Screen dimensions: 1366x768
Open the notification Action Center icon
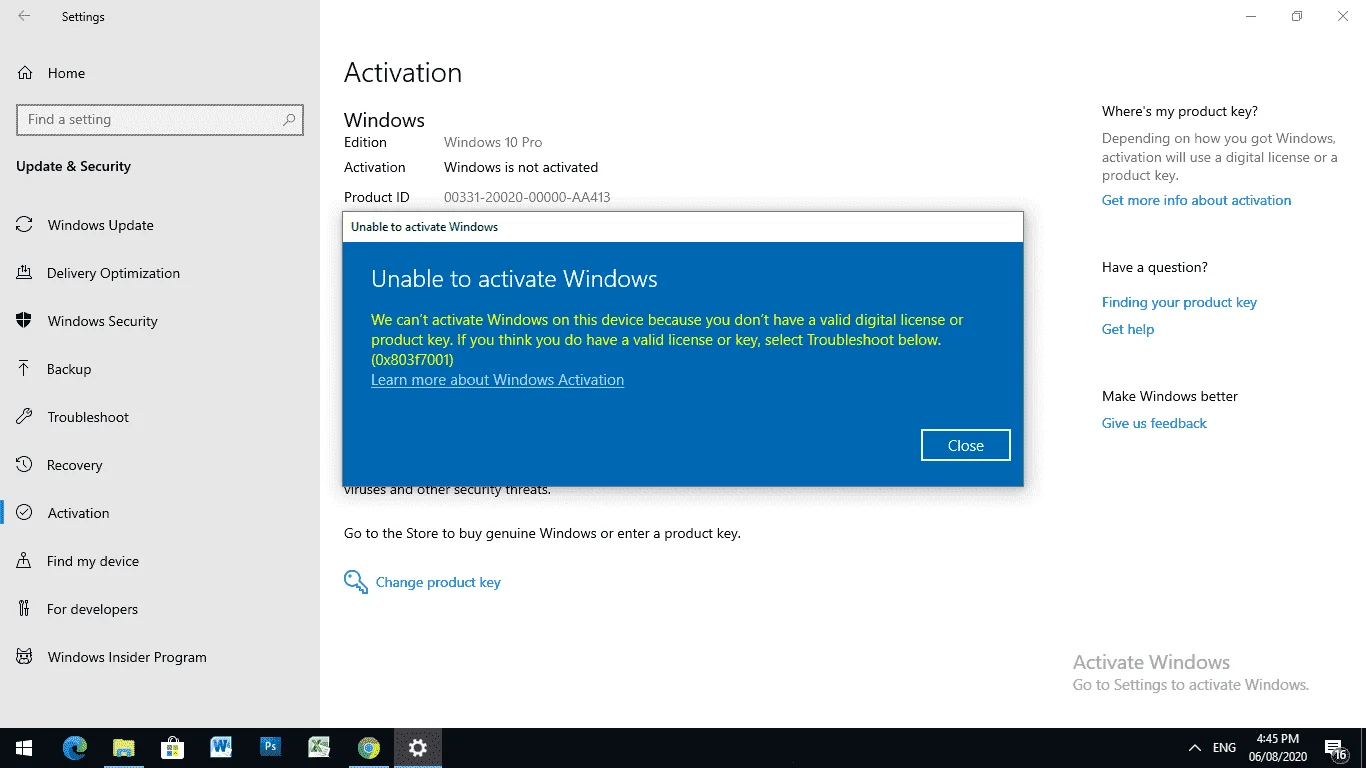coord(1335,749)
